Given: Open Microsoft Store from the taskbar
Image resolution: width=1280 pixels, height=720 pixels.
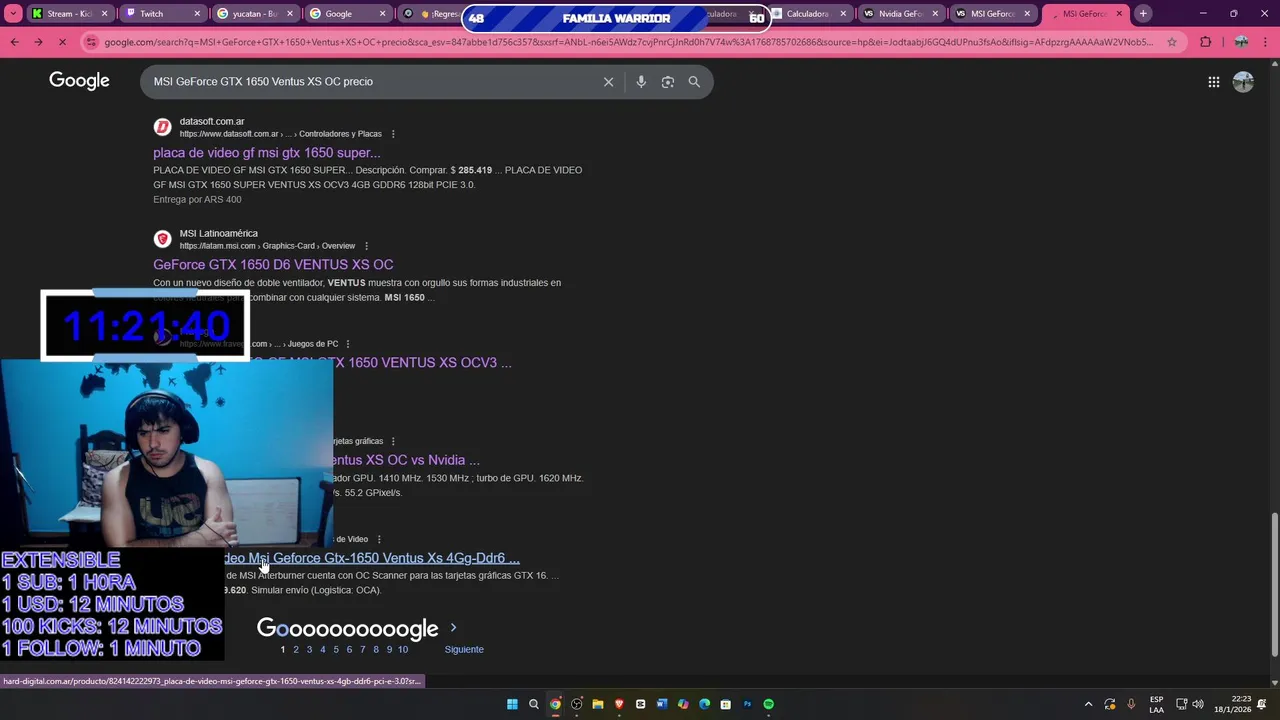Looking at the screenshot, I should coord(726,704).
